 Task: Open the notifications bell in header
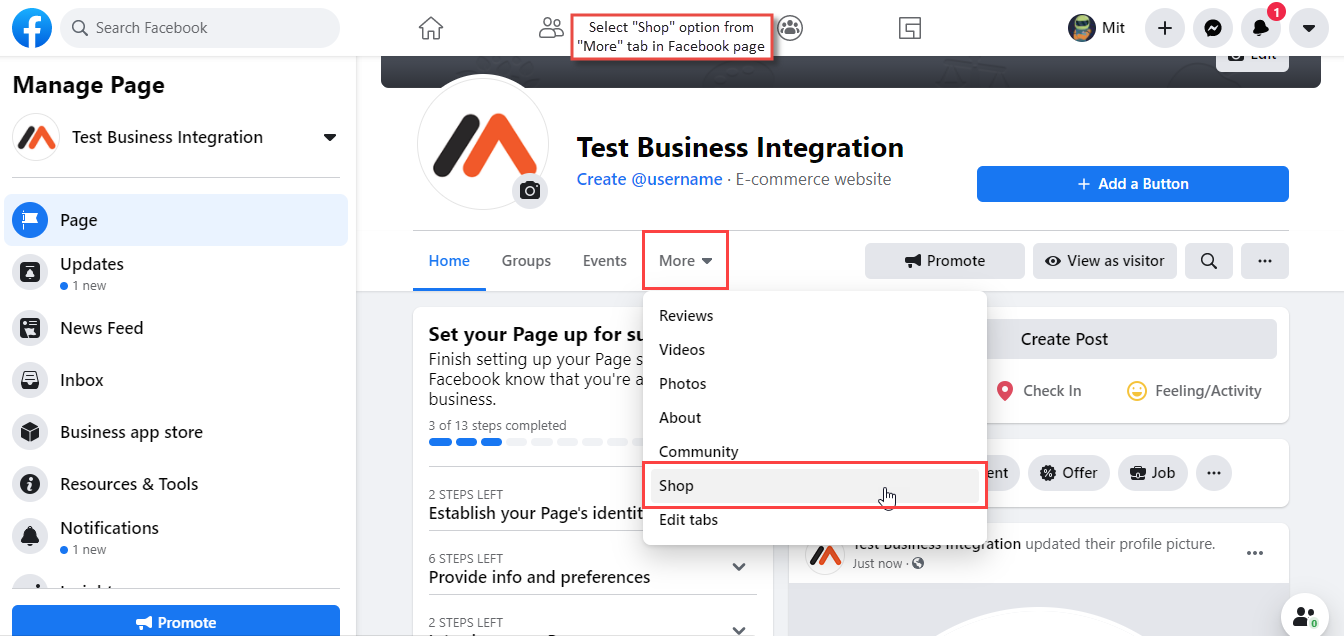1260,28
